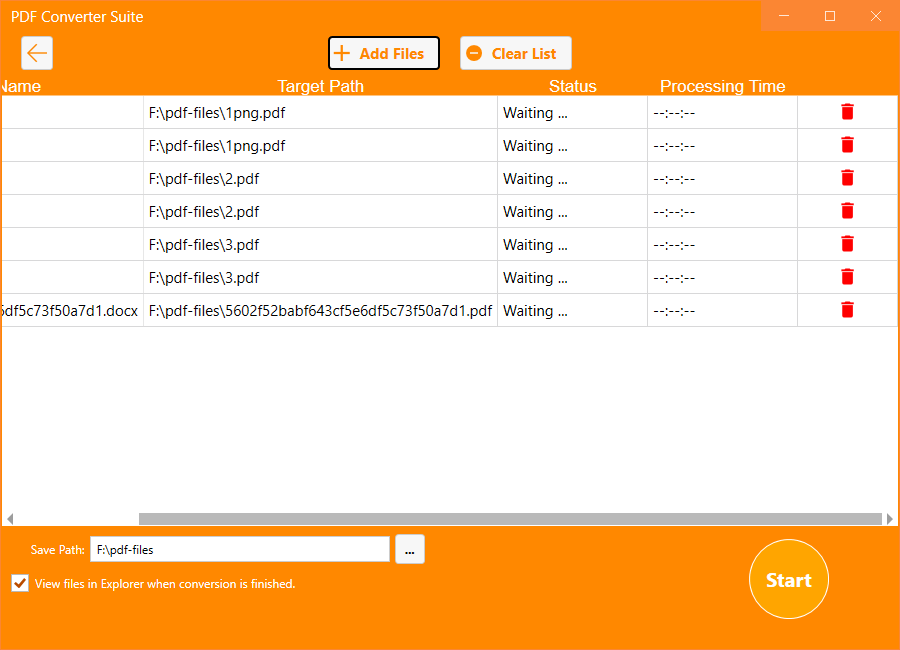Go back using the orange arrow icon
Viewport: 900px width, 650px height.
pyautogui.click(x=37, y=52)
